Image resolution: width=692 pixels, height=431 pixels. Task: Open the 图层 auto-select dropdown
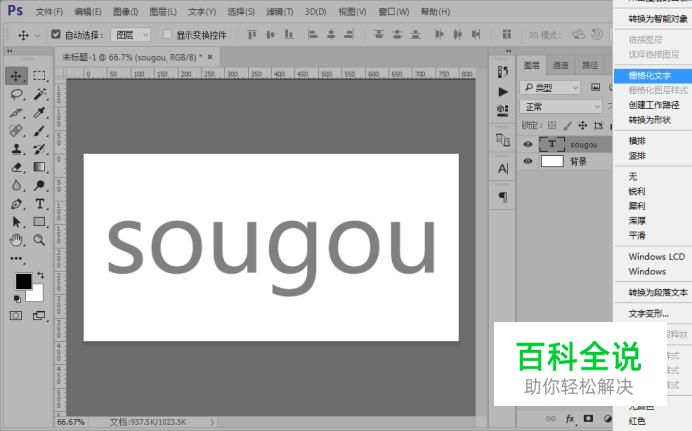pos(131,34)
